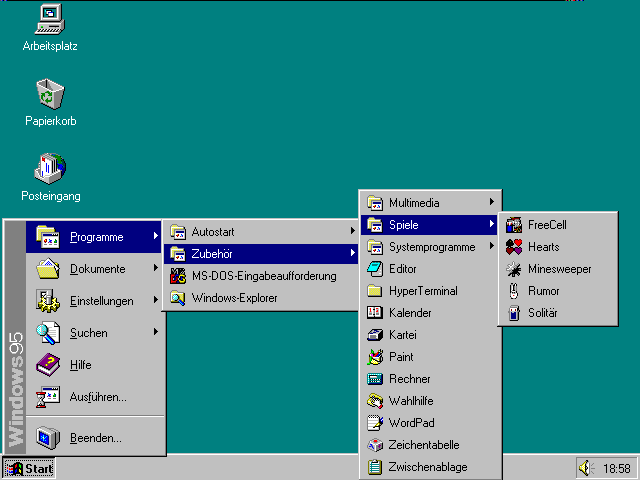Click the Programme submenu arrow

click(x=156, y=236)
